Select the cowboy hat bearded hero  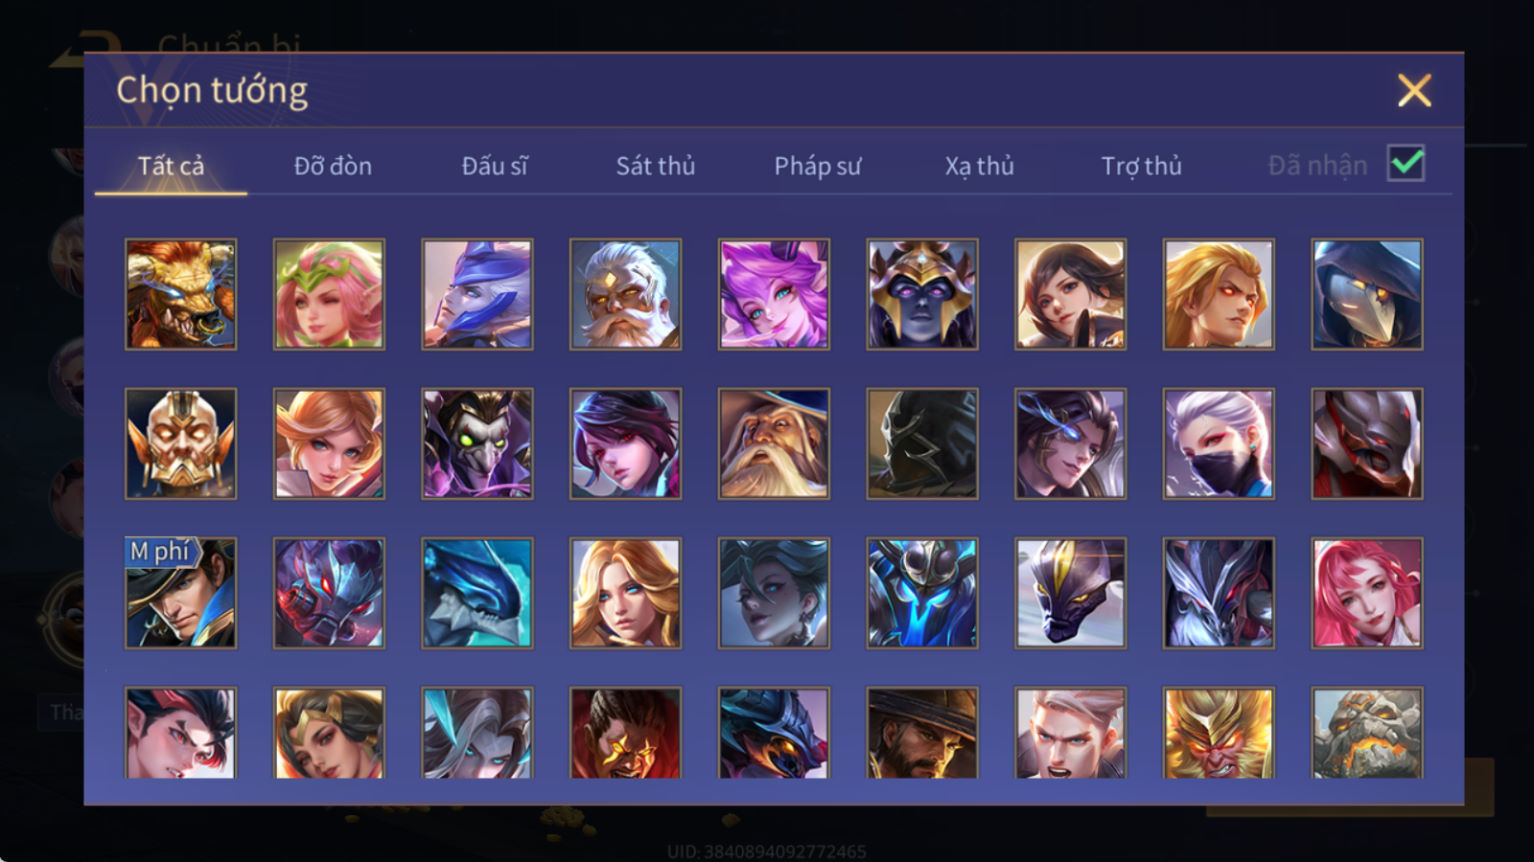pos(922,733)
